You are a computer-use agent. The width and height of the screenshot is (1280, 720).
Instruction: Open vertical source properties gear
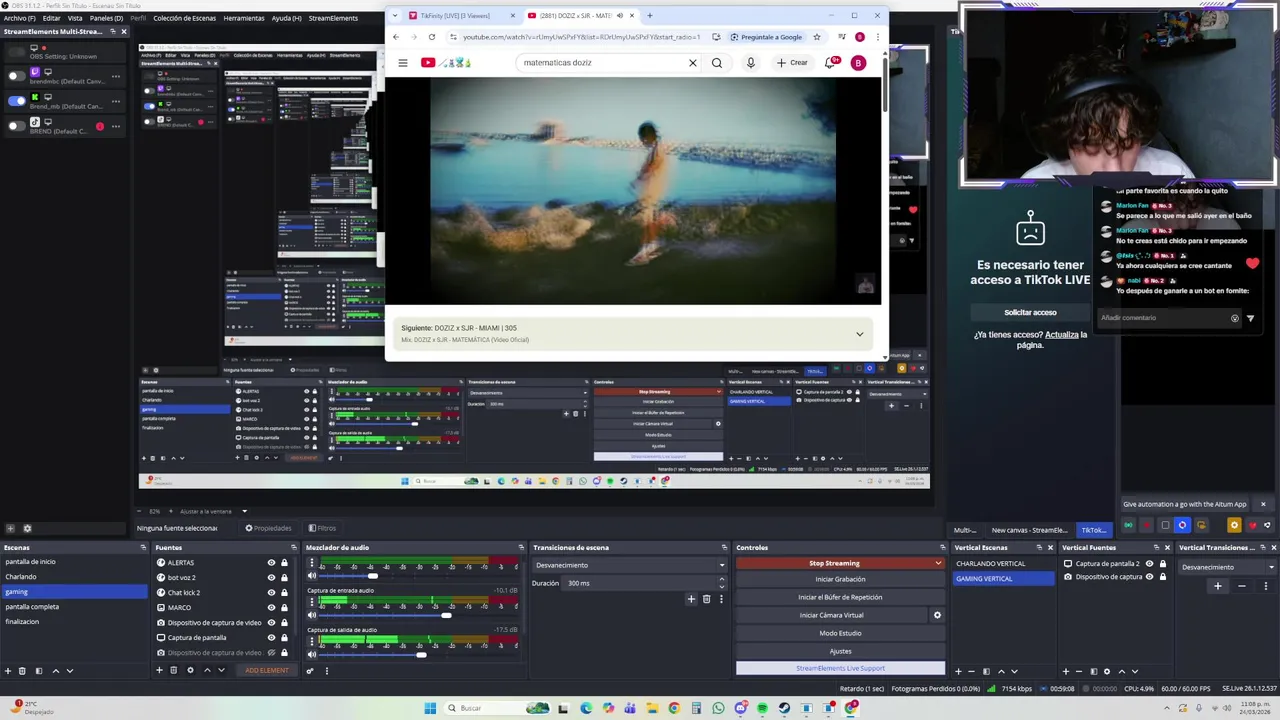click(1106, 671)
